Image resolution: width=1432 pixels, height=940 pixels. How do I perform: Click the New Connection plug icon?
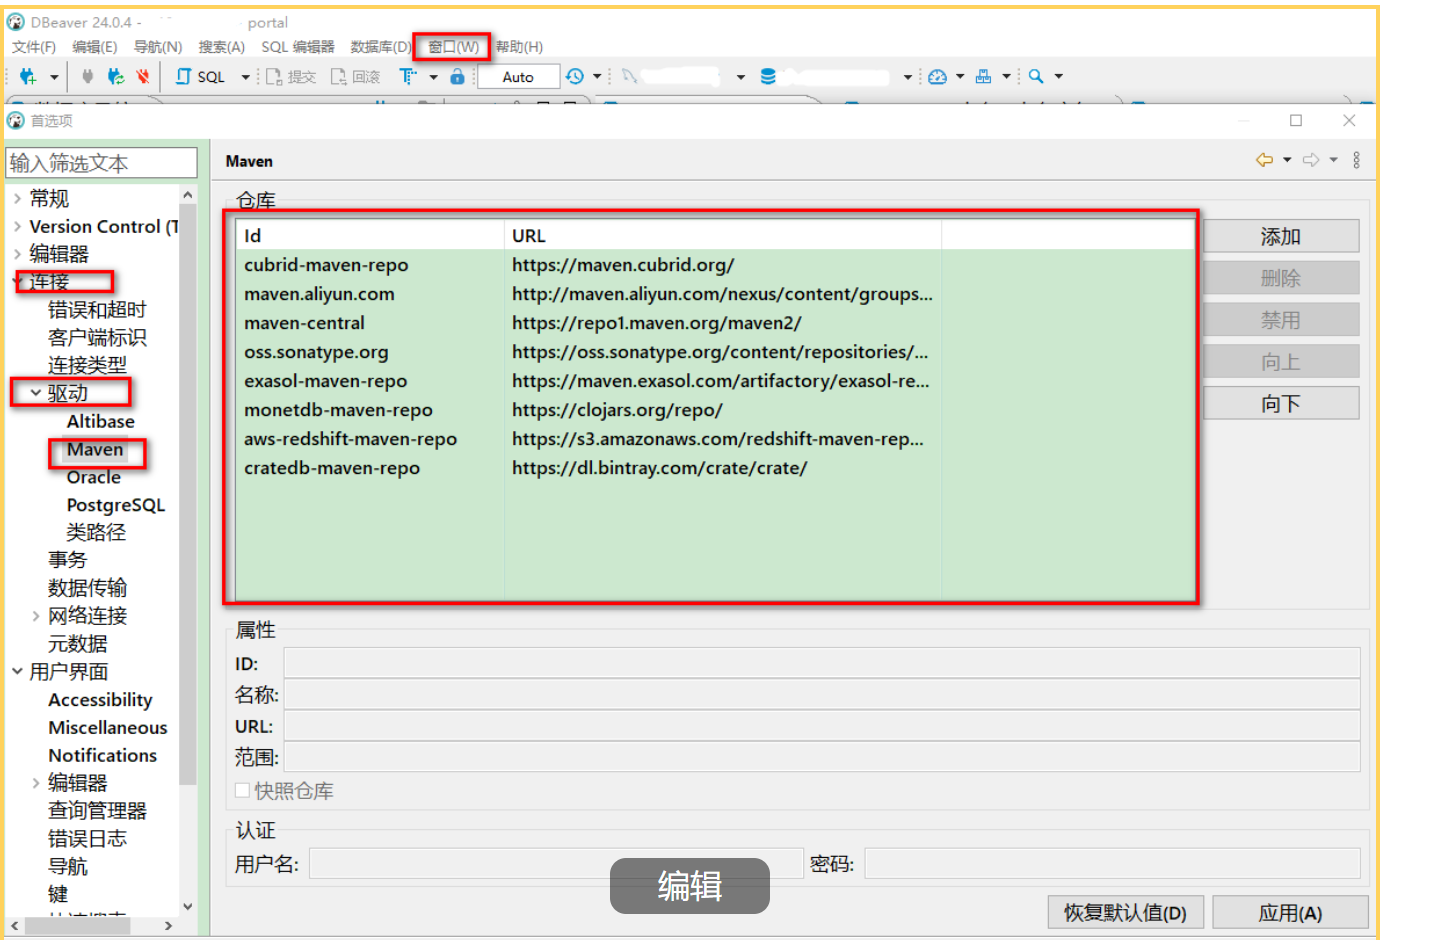[27, 76]
